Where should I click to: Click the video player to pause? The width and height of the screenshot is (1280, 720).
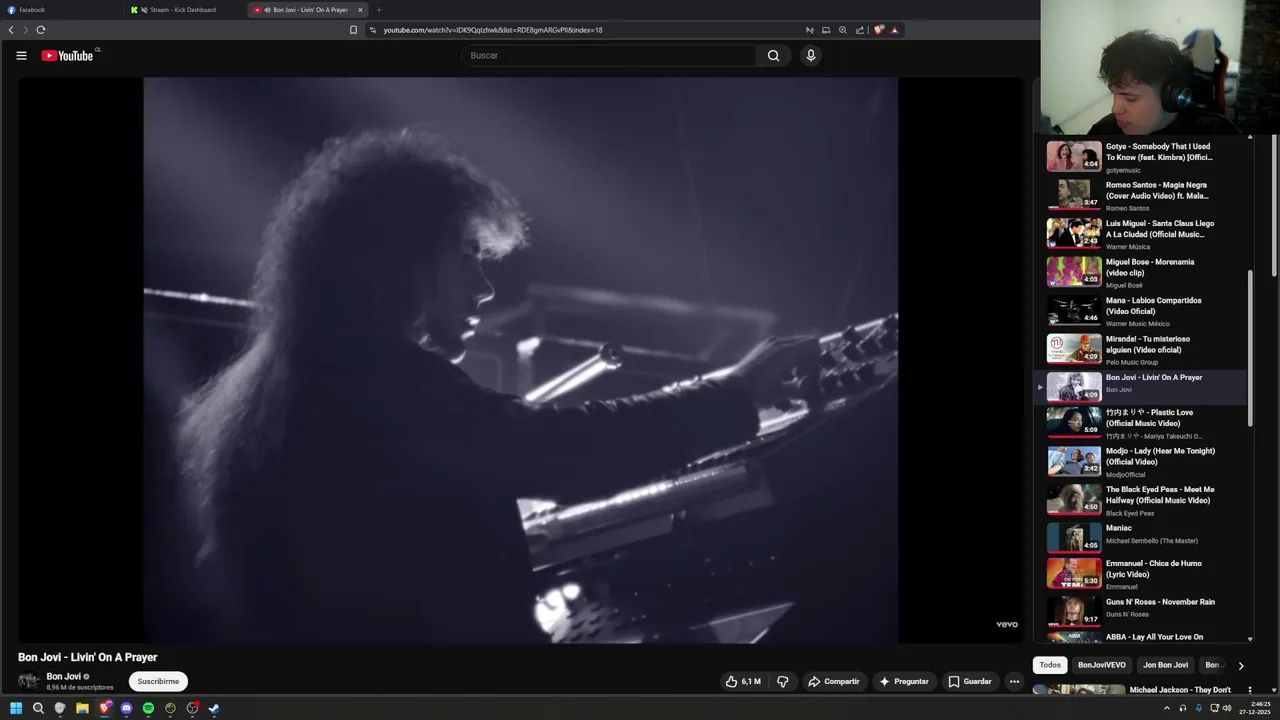tap(521, 360)
